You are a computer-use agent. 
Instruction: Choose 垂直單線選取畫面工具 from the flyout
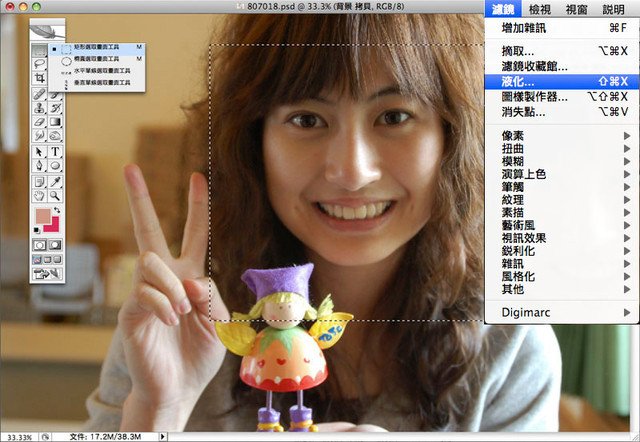click(x=97, y=82)
